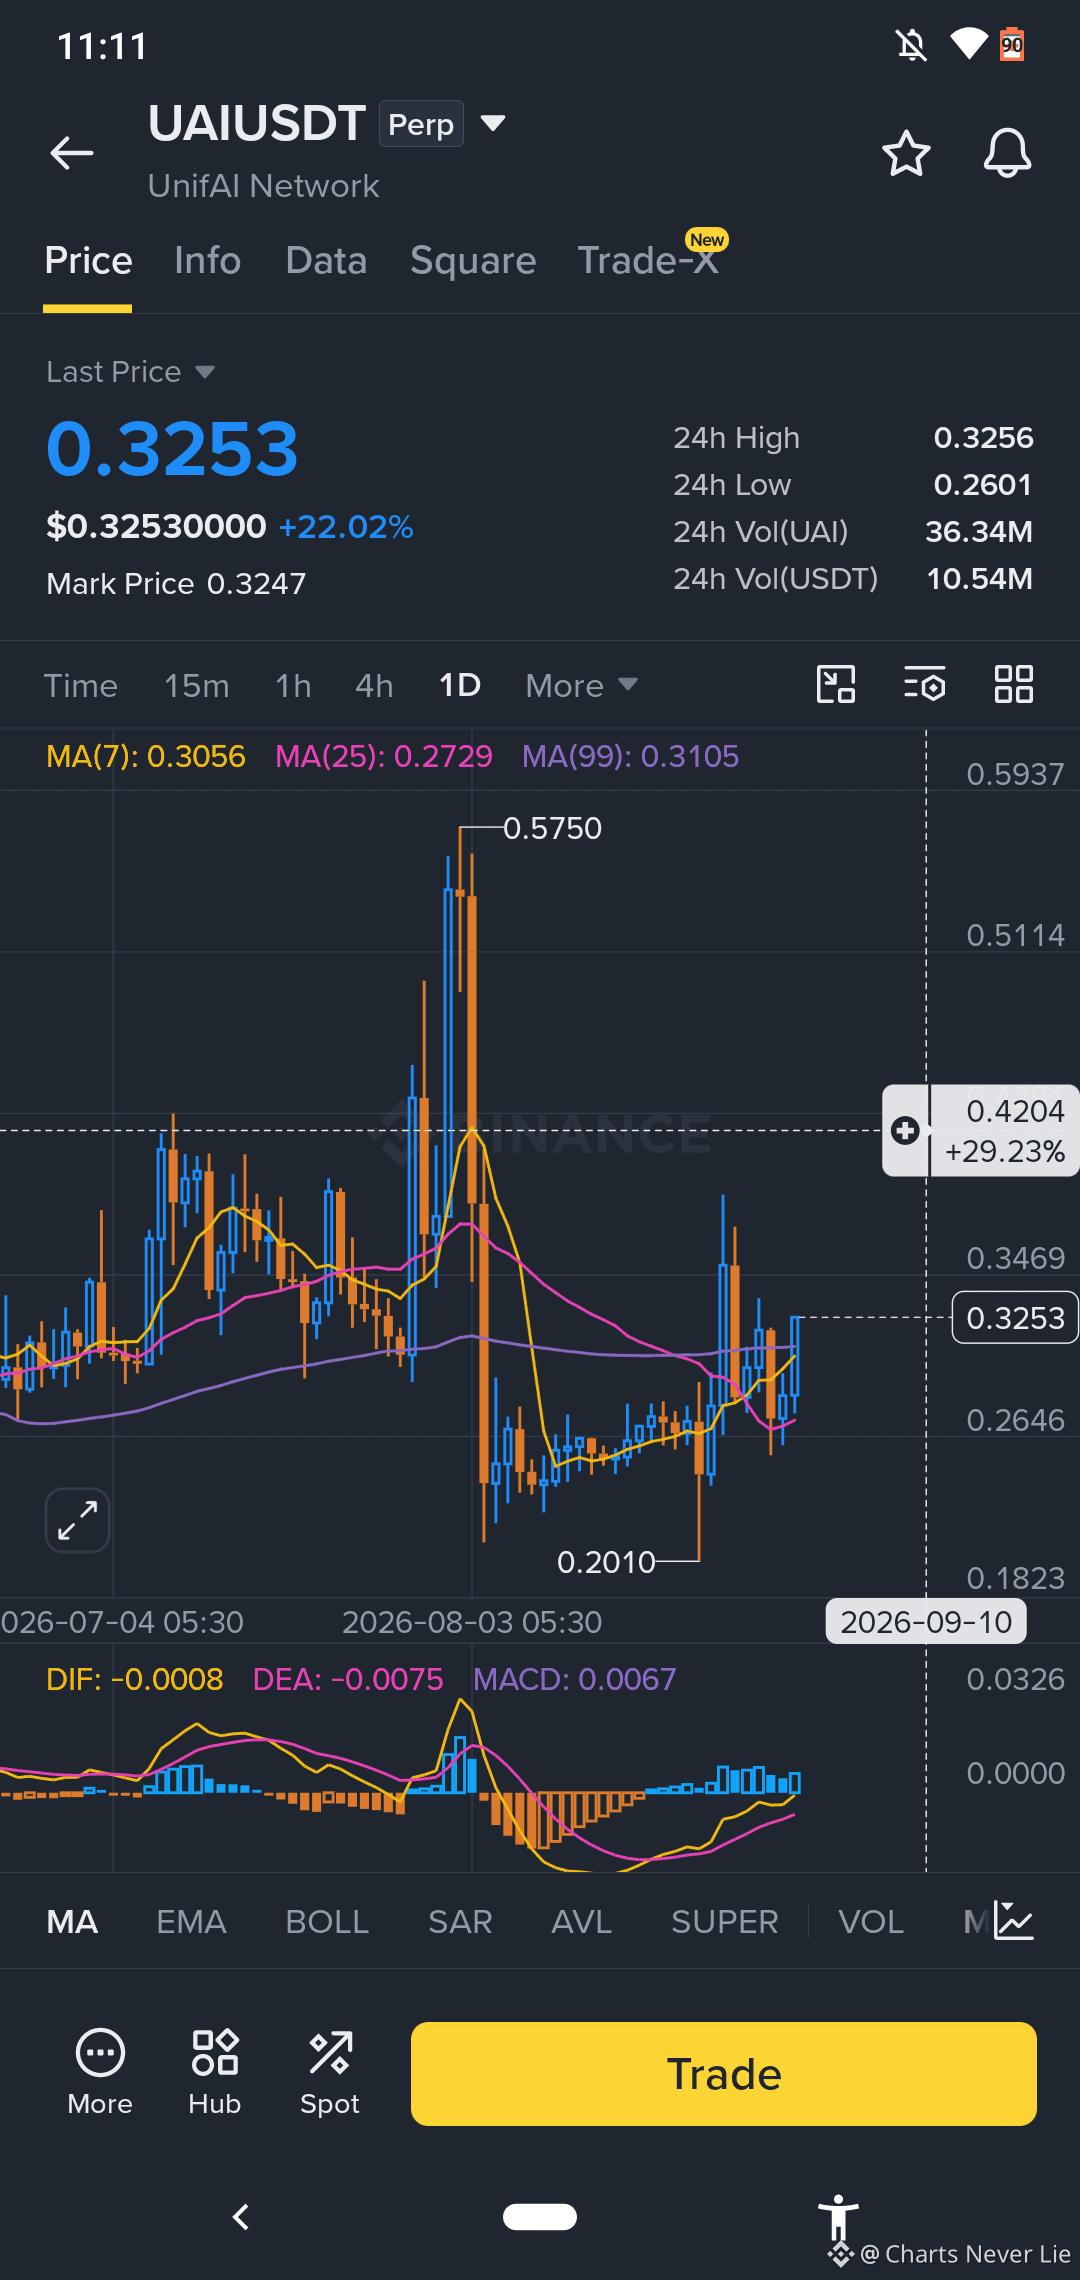
Task: Tap Android back navigation chevron
Action: click(x=240, y=2217)
